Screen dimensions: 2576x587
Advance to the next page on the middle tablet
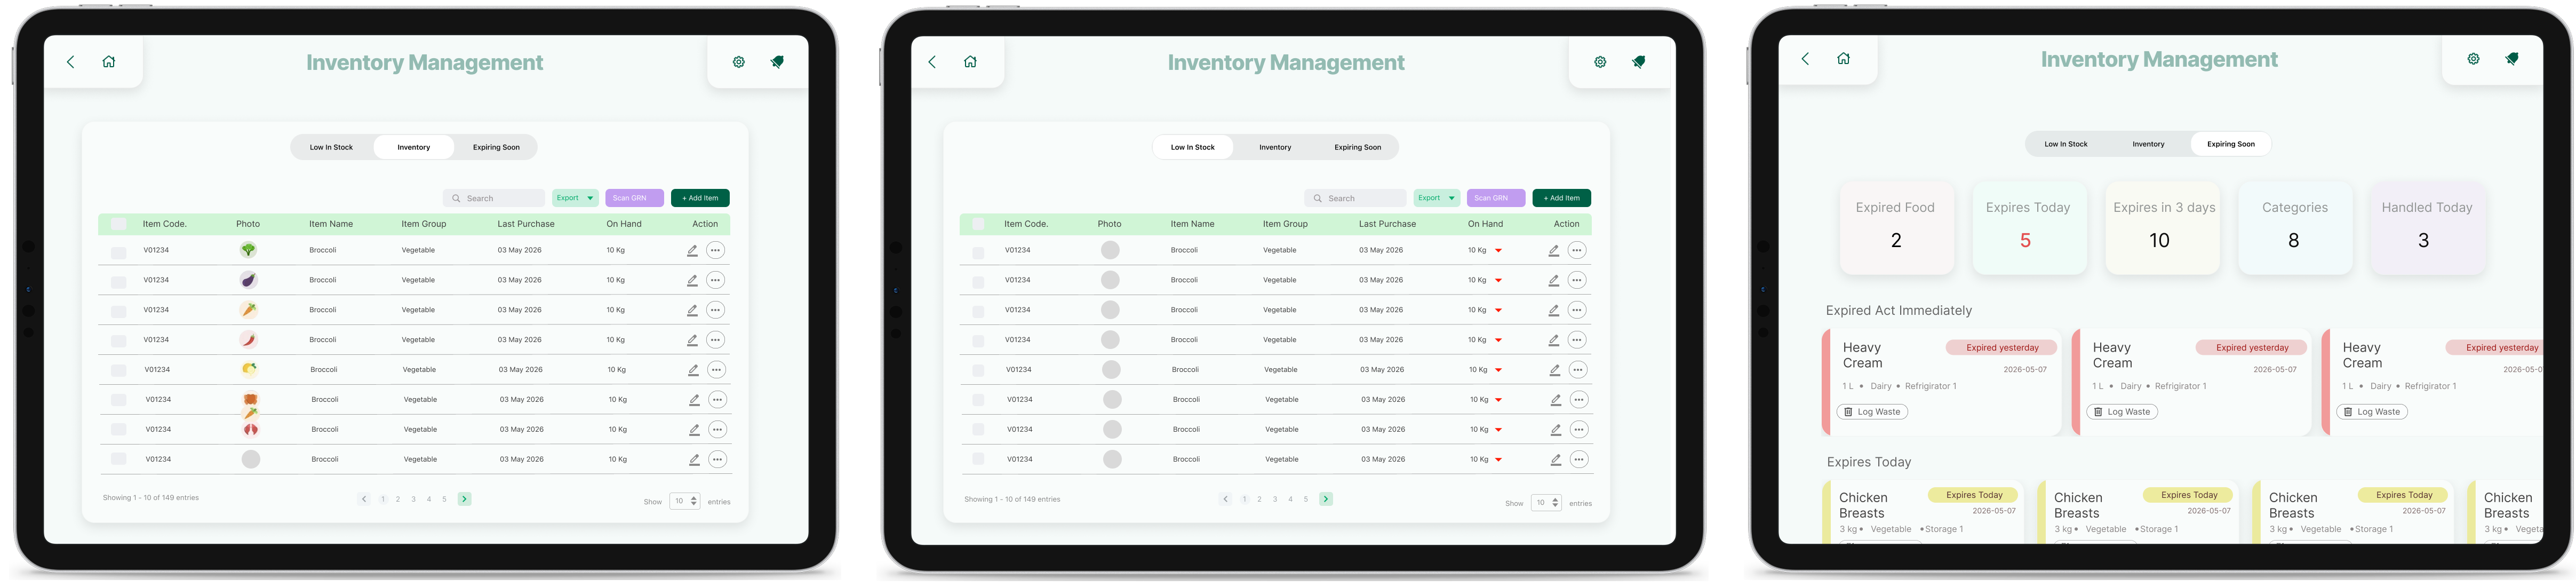pos(1325,499)
